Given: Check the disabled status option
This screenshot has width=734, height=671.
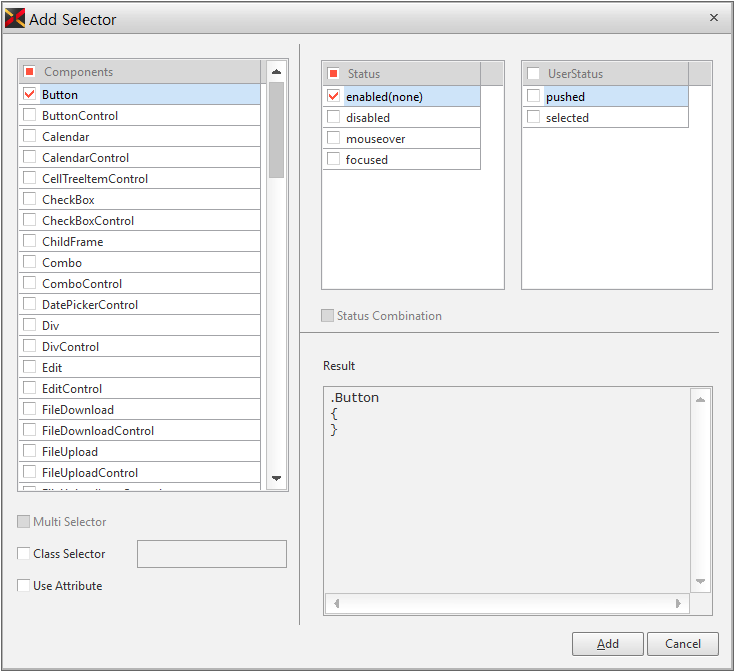Looking at the screenshot, I should point(334,117).
